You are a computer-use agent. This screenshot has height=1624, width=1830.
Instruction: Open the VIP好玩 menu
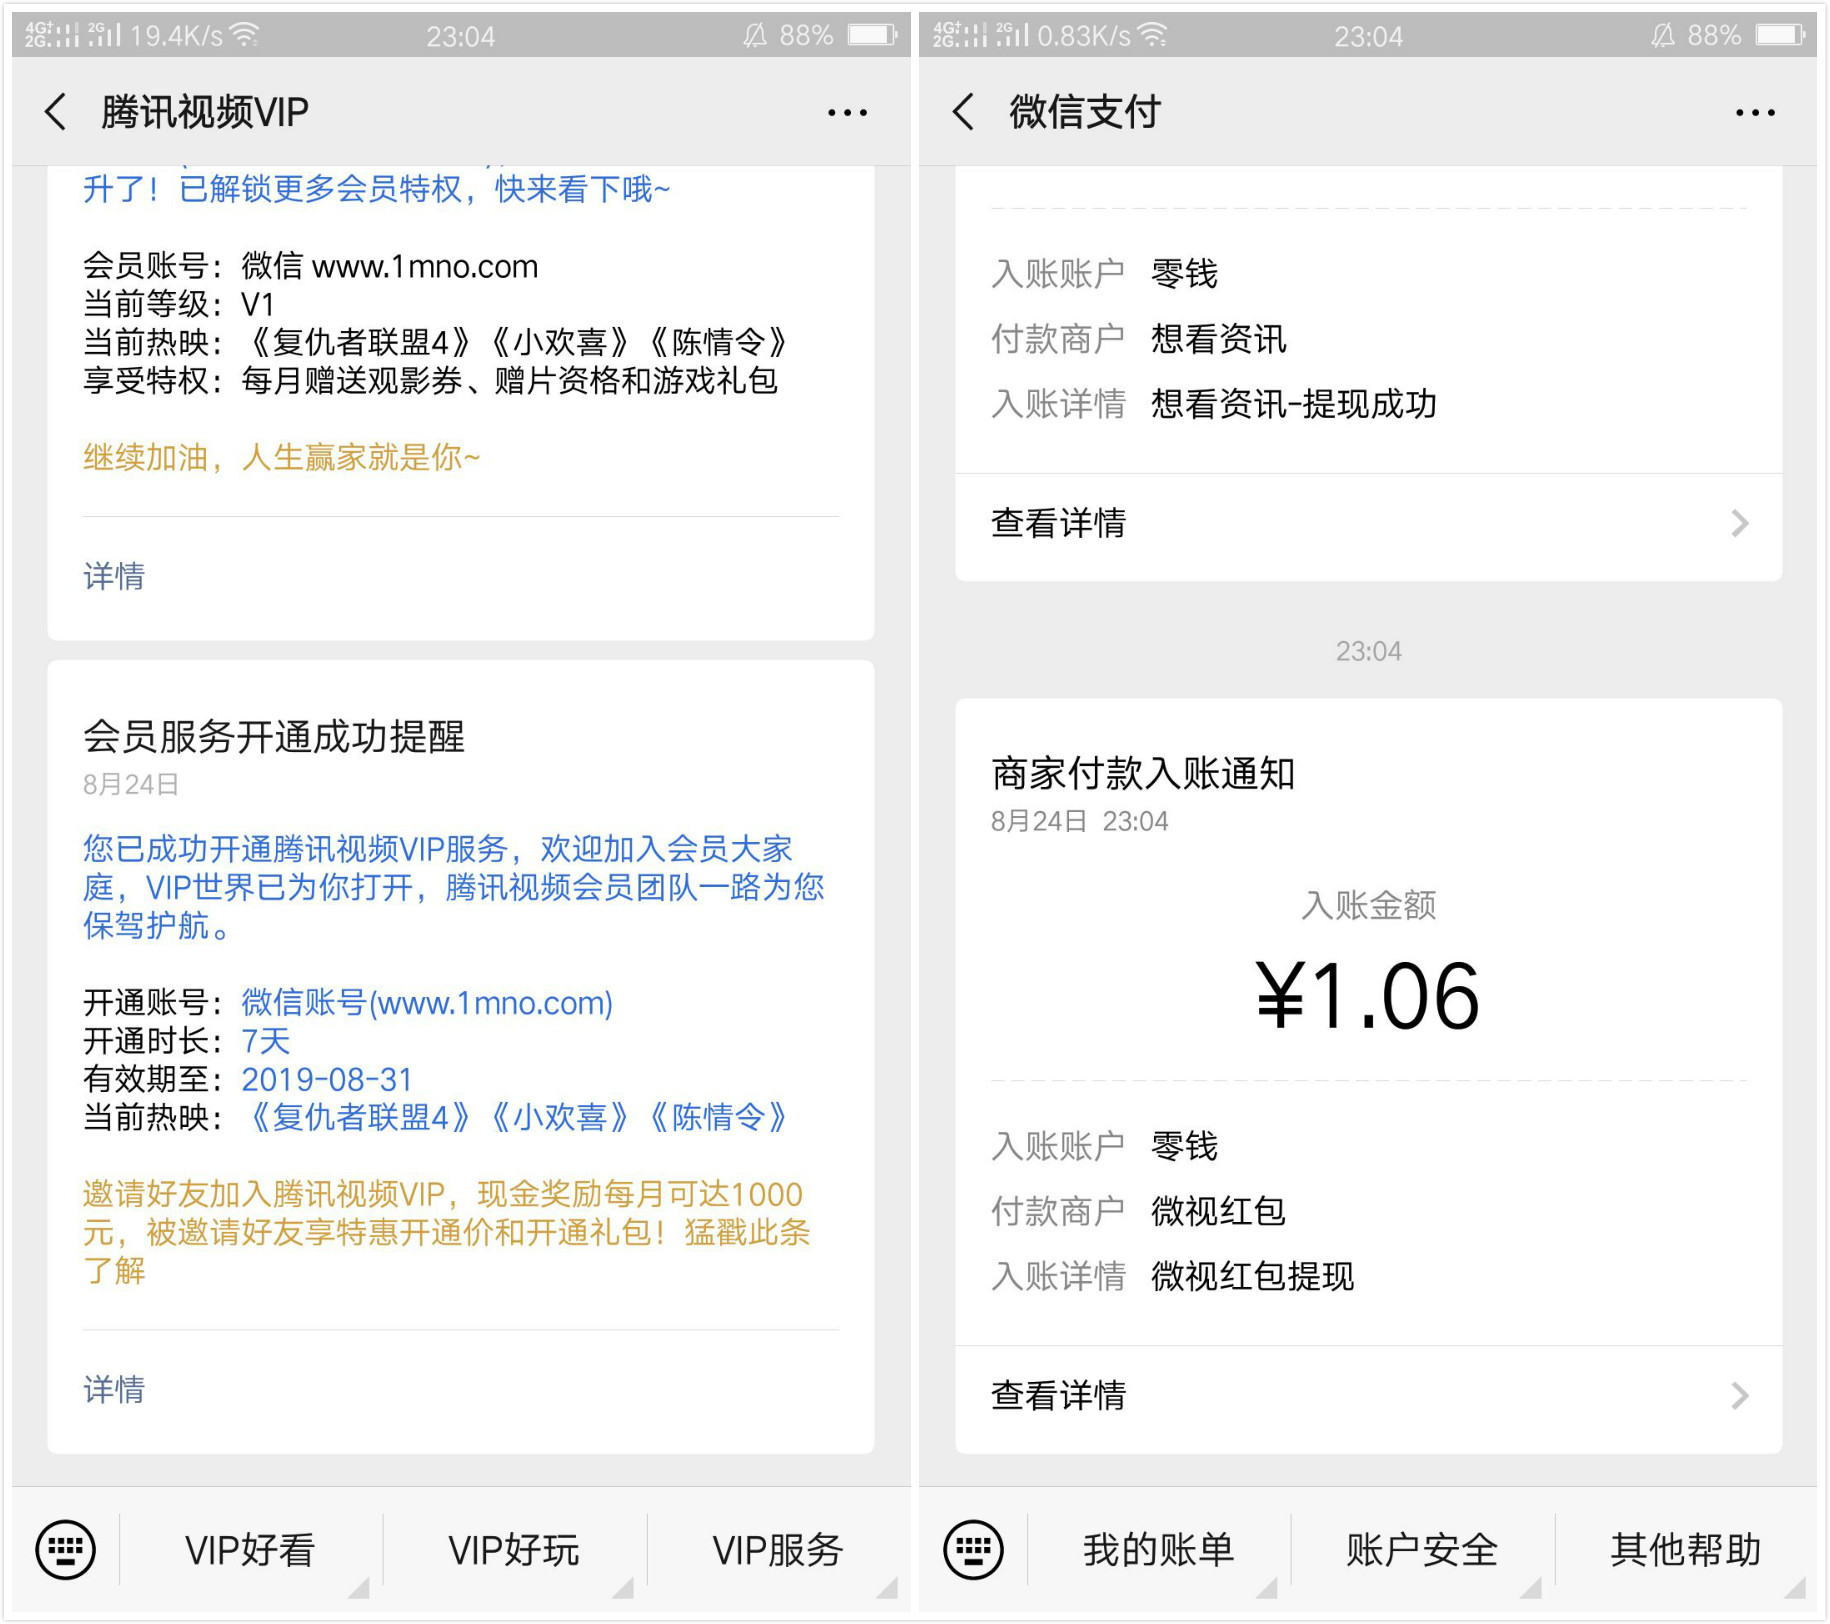514,1550
